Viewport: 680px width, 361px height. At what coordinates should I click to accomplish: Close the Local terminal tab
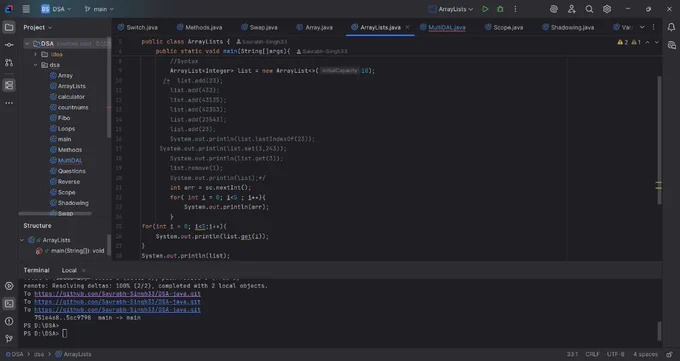click(x=84, y=270)
